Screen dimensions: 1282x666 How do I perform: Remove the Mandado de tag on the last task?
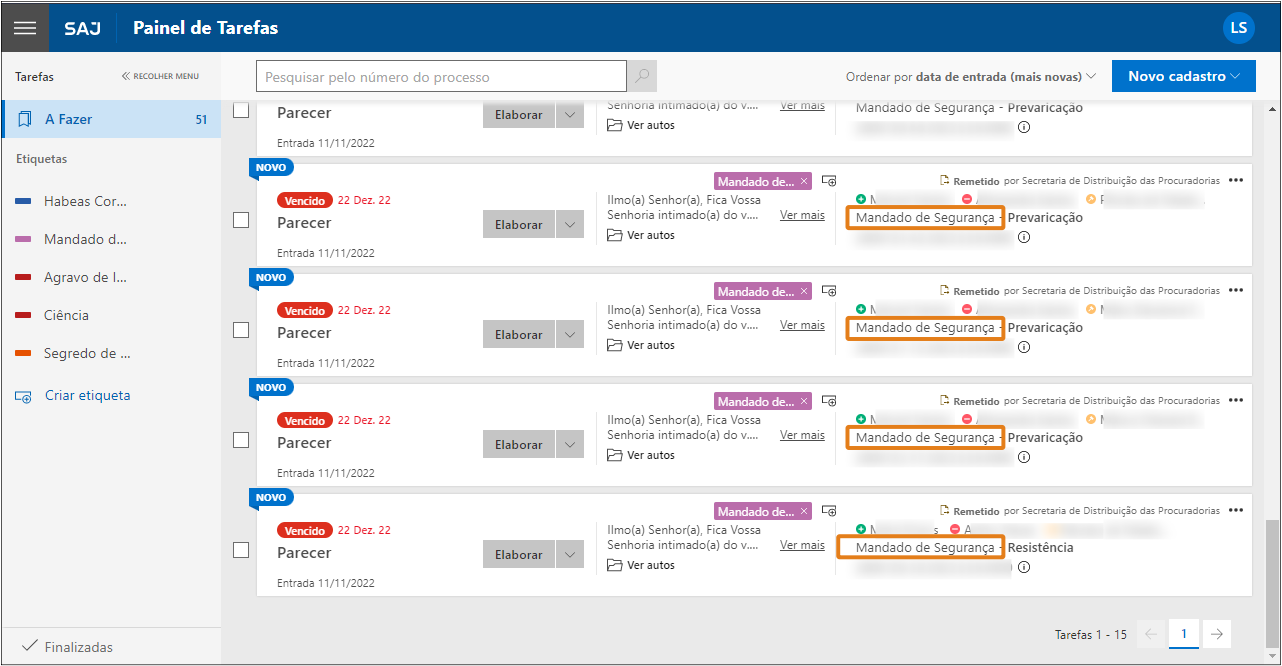point(804,512)
